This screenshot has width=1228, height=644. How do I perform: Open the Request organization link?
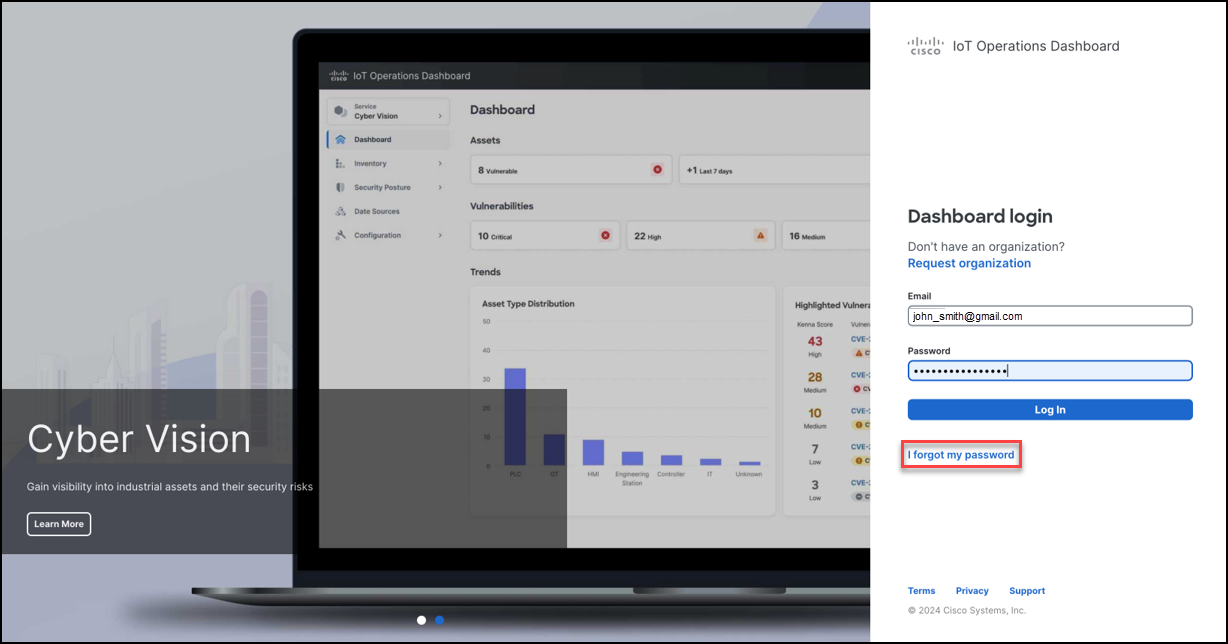coord(968,263)
